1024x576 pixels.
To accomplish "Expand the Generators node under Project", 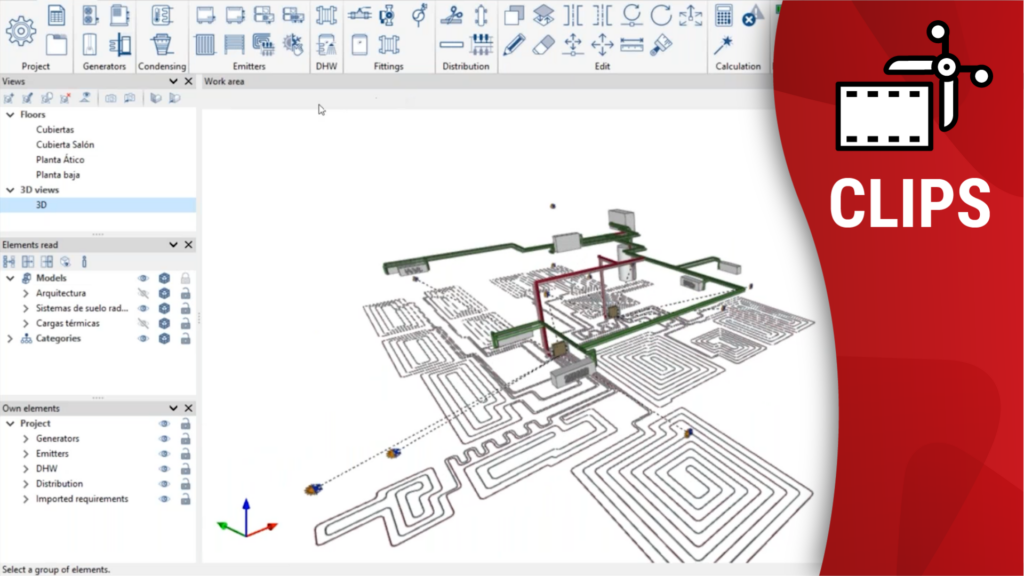I will pos(26,439).
